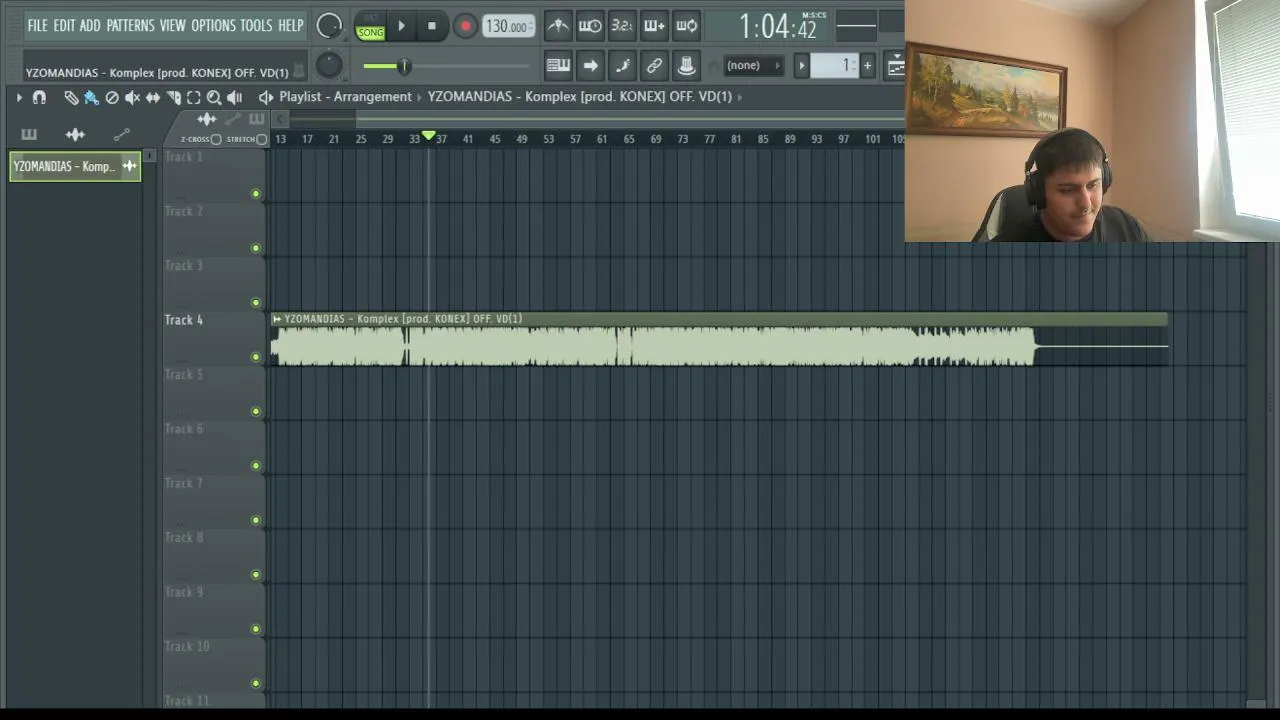
Task: Mute Track 7 using its green LED
Action: point(256,520)
